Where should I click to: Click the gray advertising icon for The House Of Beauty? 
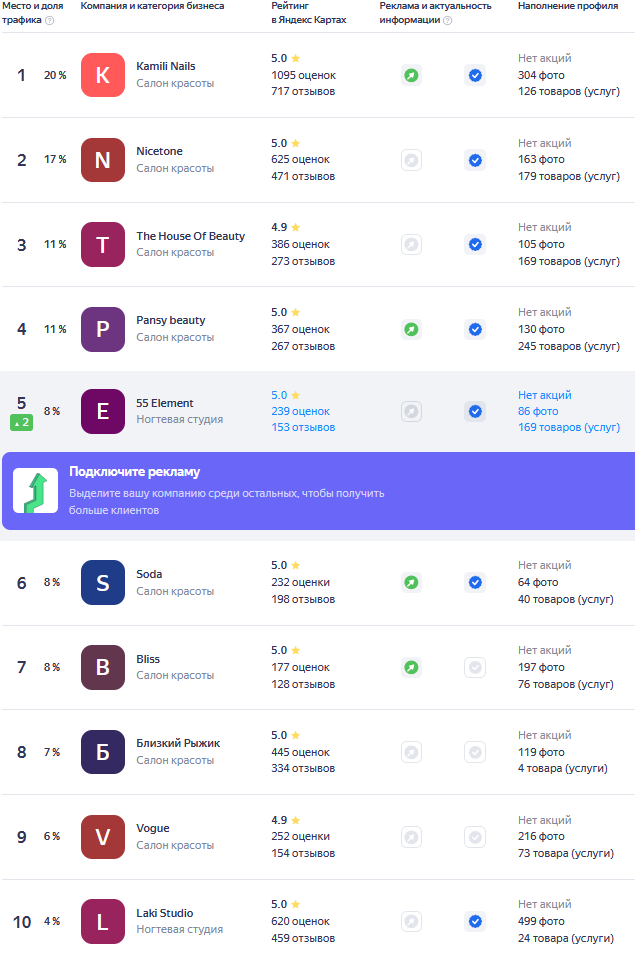411,244
